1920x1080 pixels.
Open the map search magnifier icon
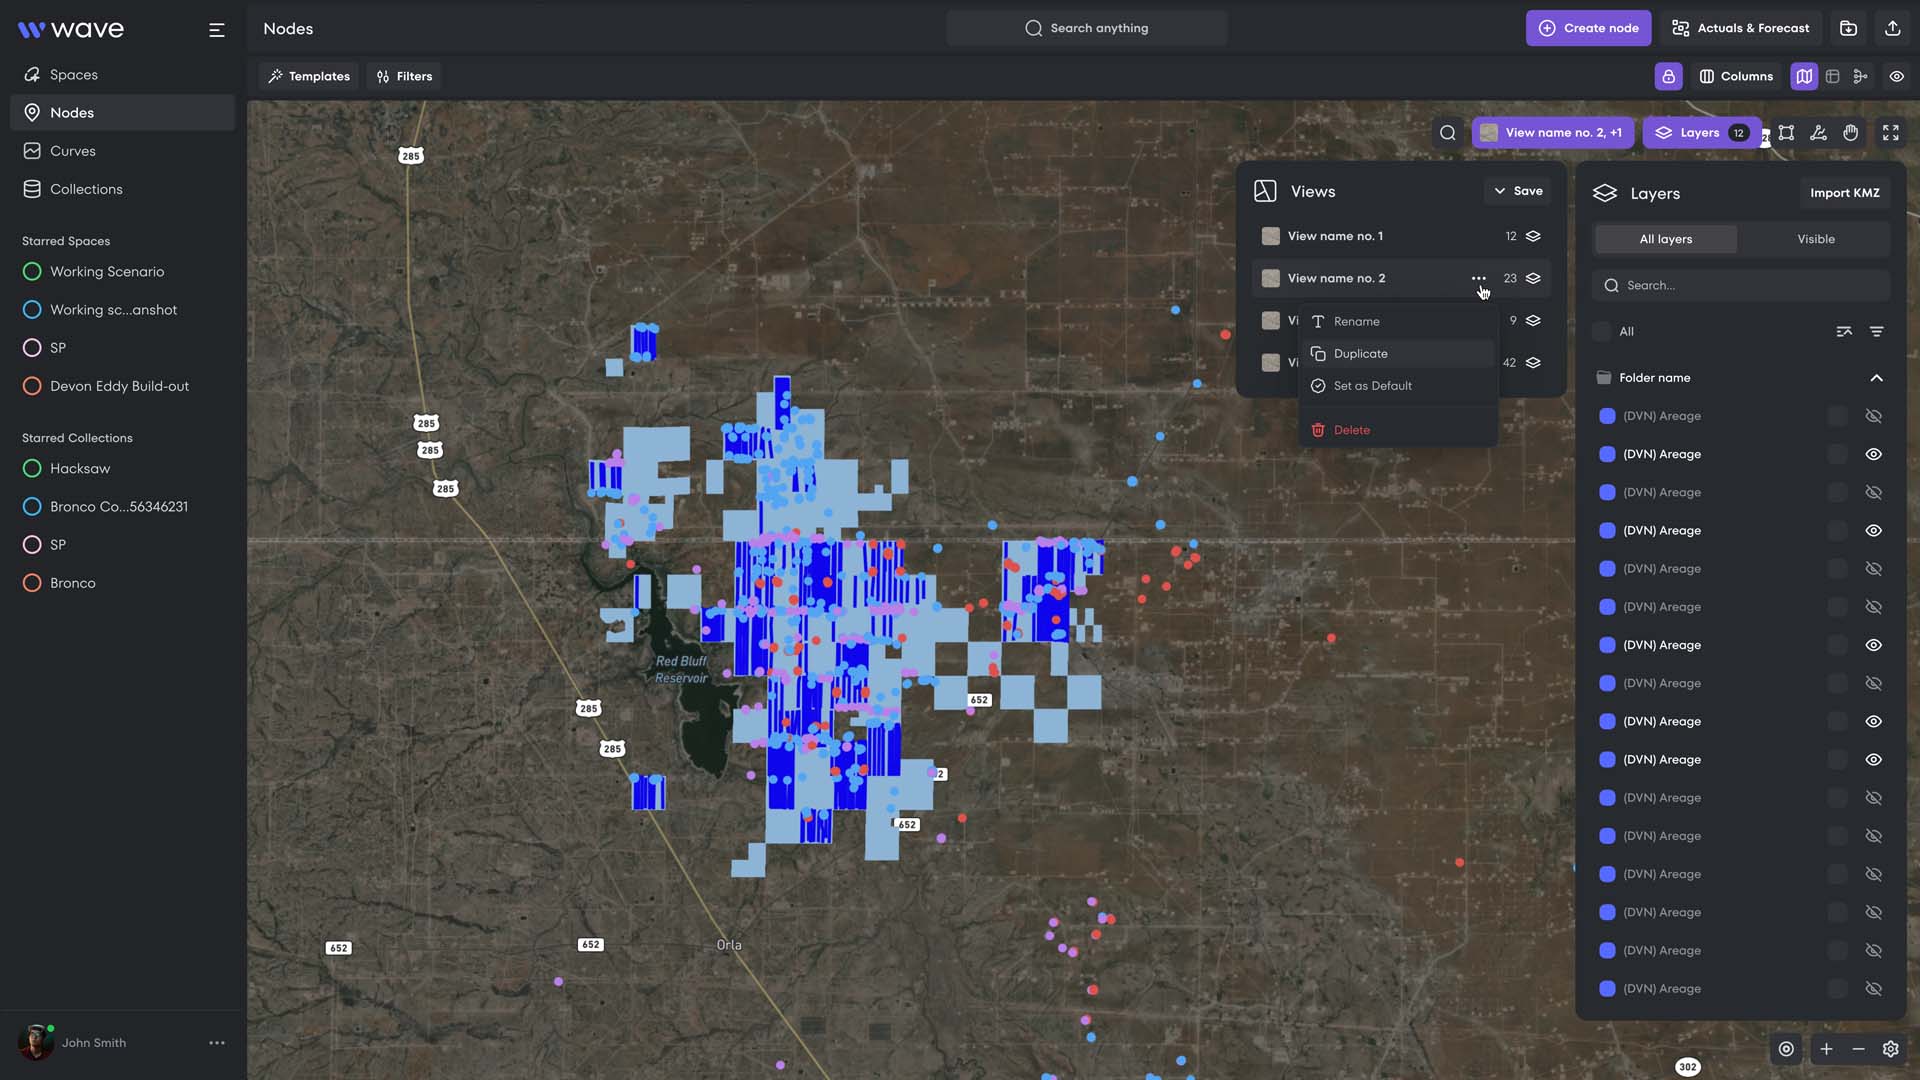[x=1447, y=133]
